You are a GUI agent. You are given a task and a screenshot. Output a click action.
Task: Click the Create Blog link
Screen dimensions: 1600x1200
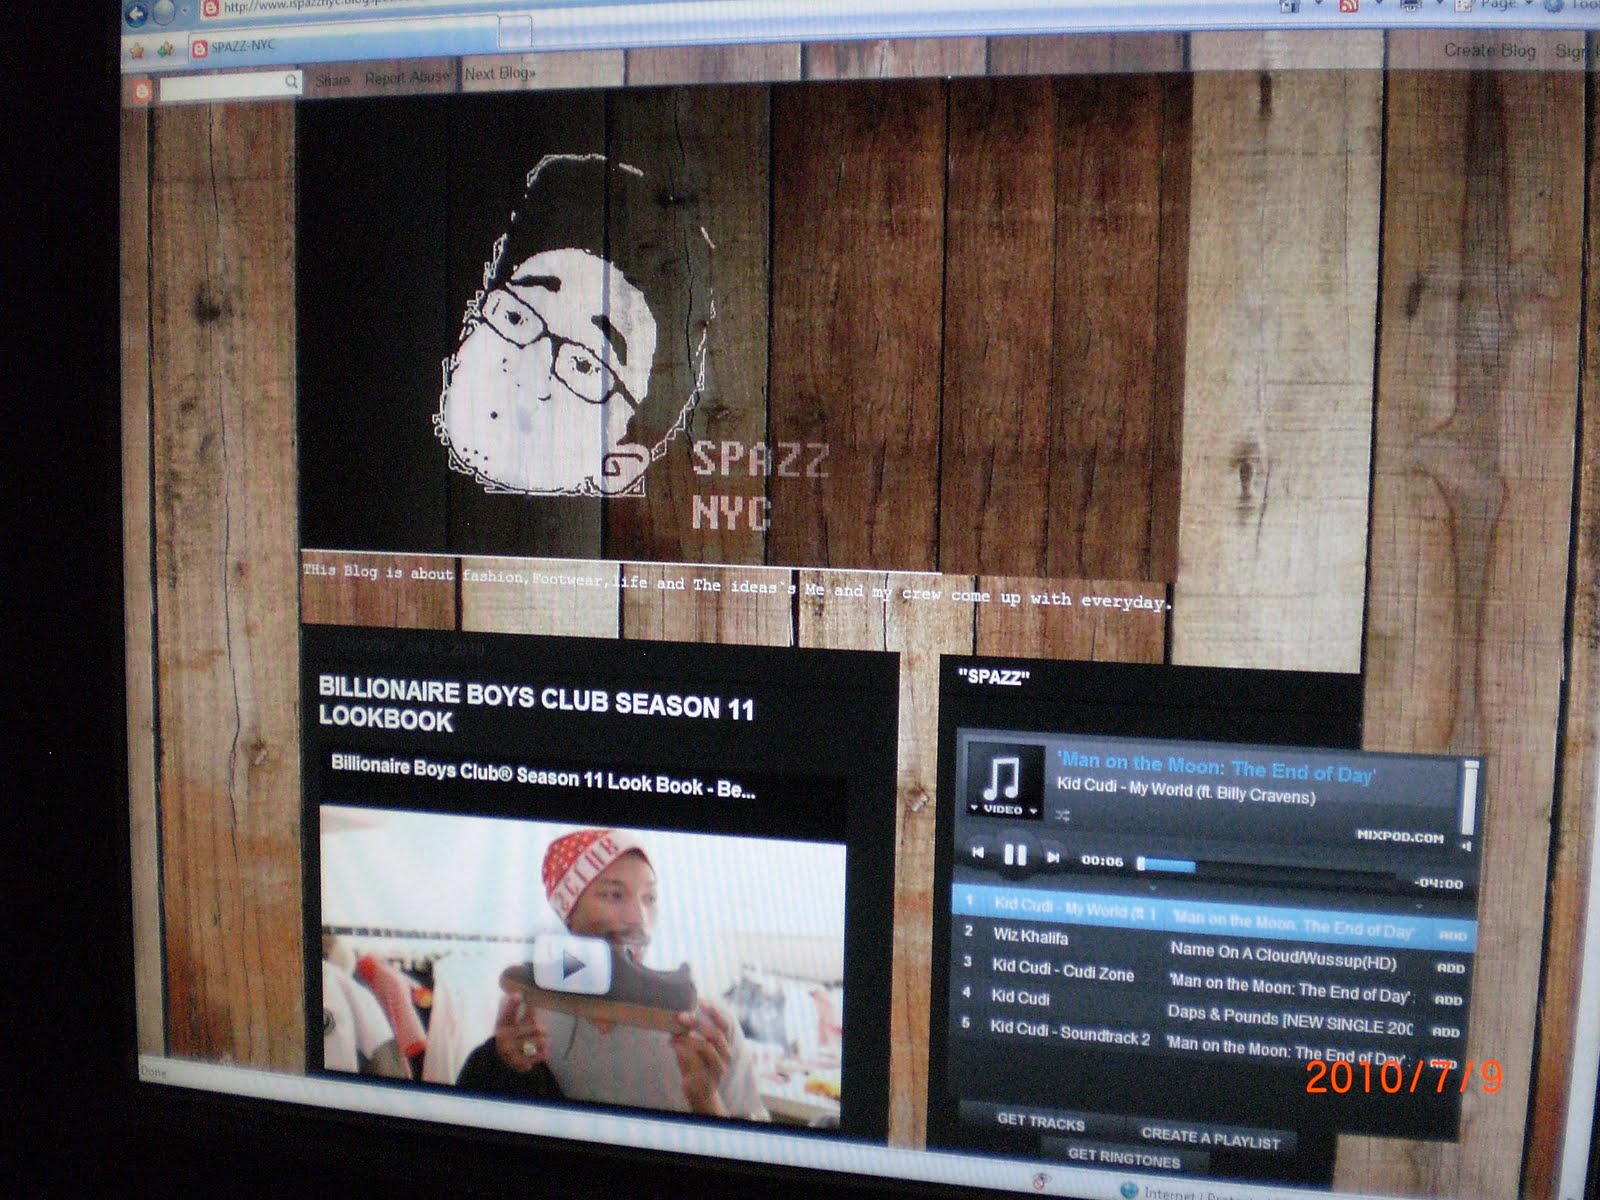(x=1489, y=50)
